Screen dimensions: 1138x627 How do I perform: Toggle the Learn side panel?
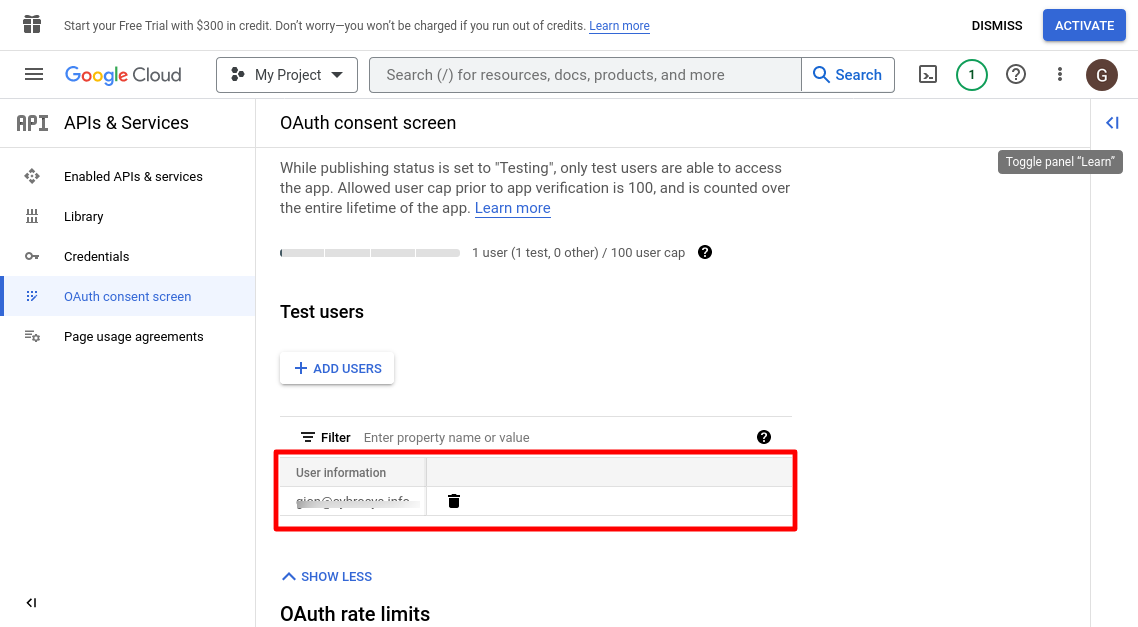1112,123
